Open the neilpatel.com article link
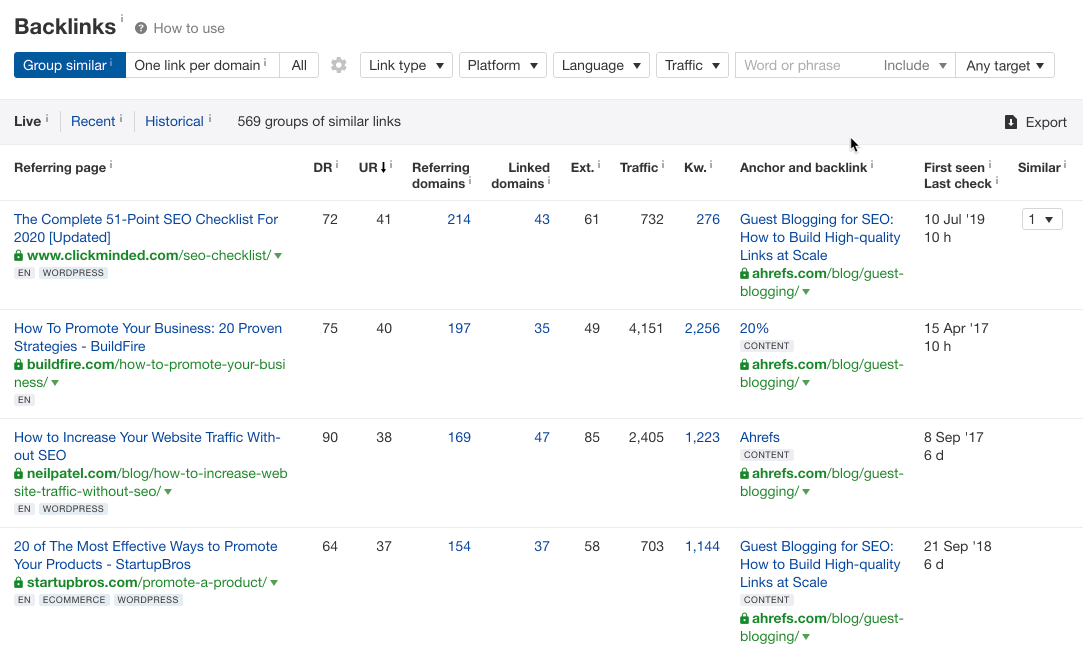 147,446
